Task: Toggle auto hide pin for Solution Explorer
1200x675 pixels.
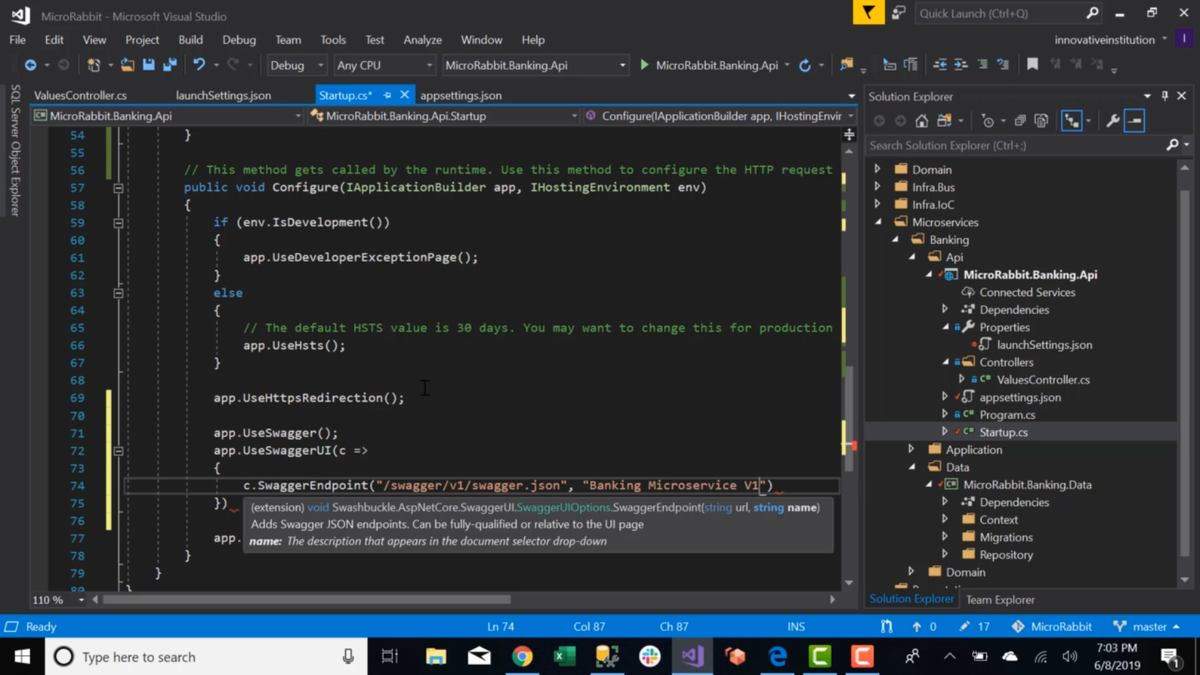Action: (1165, 96)
